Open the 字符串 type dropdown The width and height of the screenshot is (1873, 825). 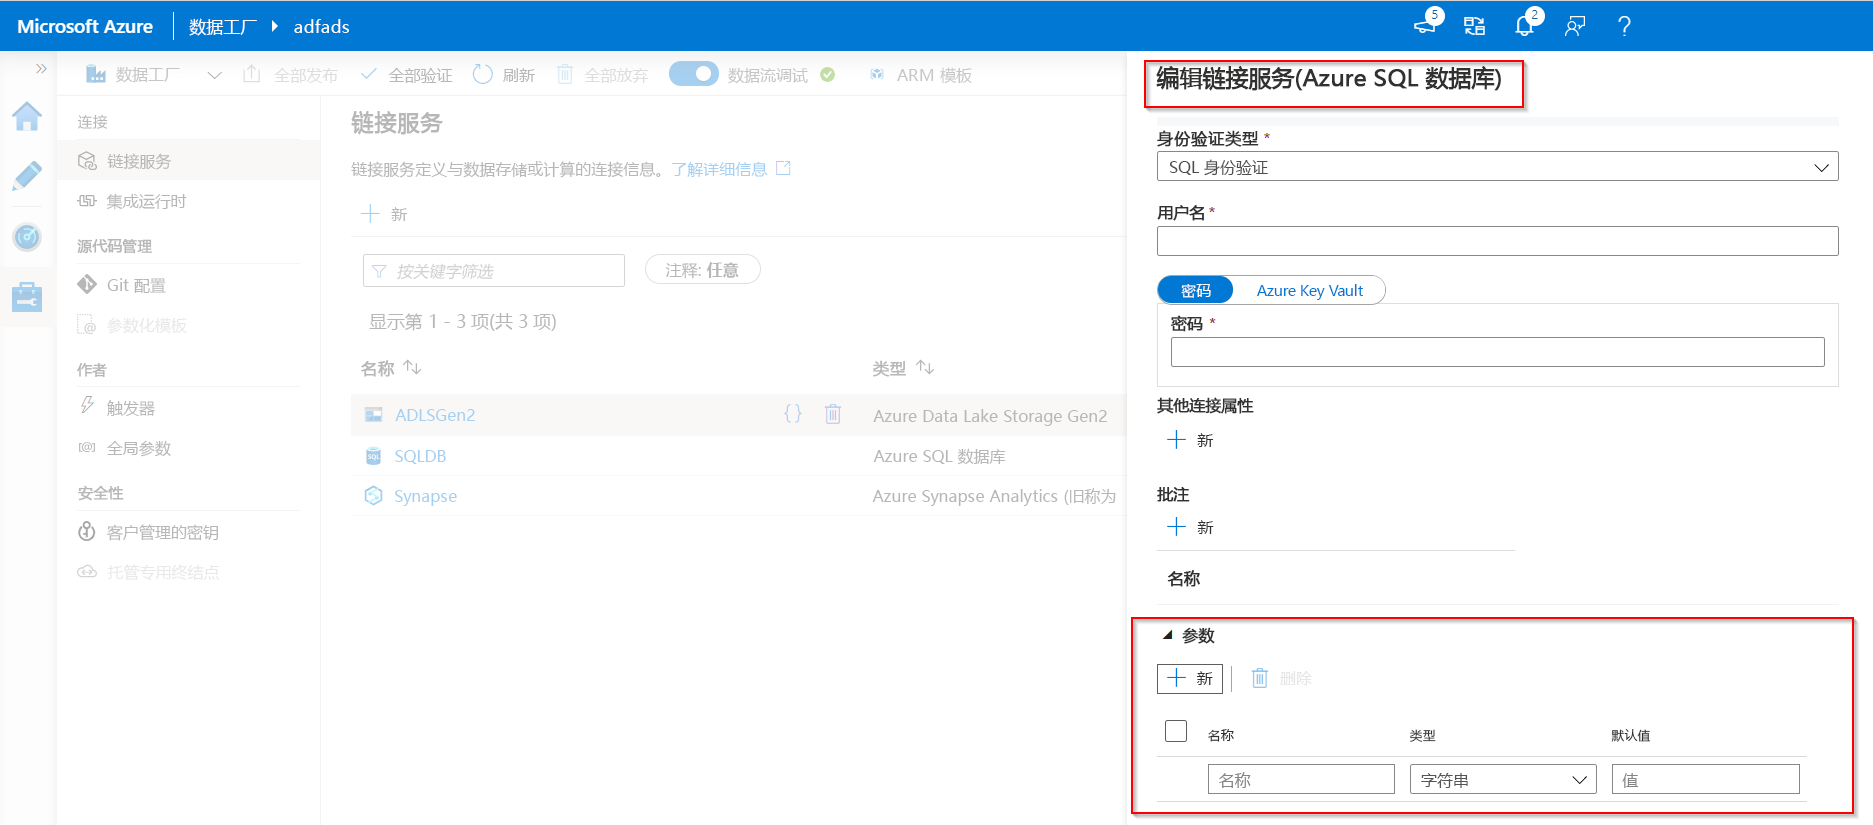1503,779
